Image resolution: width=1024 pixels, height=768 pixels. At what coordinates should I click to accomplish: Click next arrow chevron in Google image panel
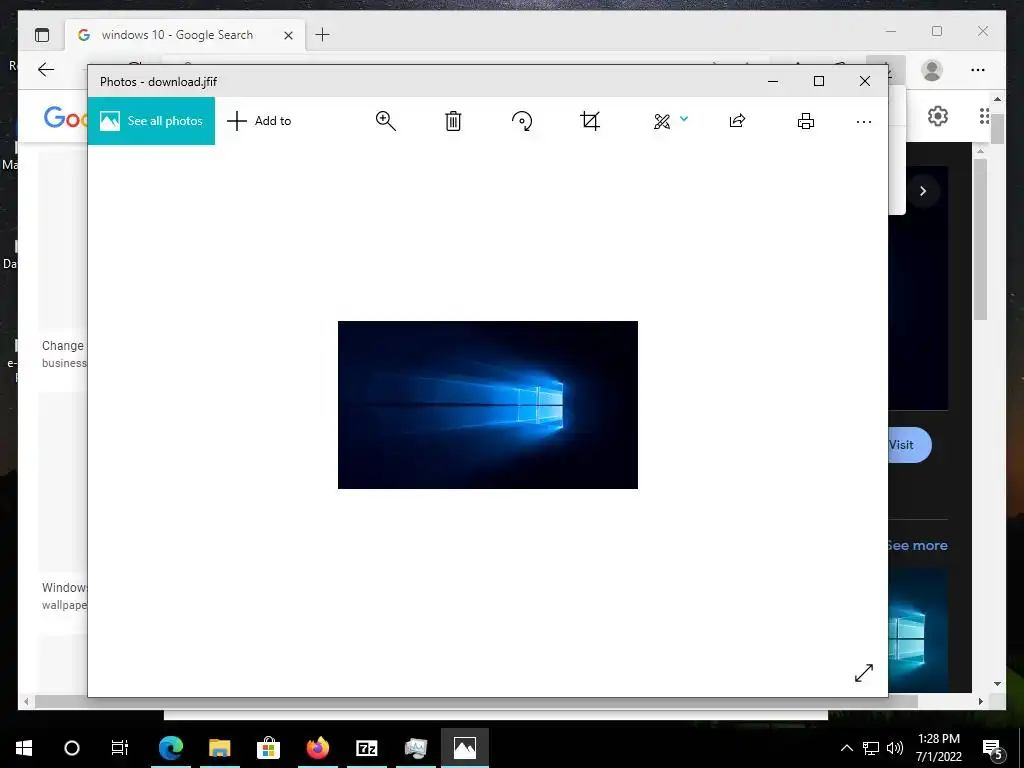point(923,191)
